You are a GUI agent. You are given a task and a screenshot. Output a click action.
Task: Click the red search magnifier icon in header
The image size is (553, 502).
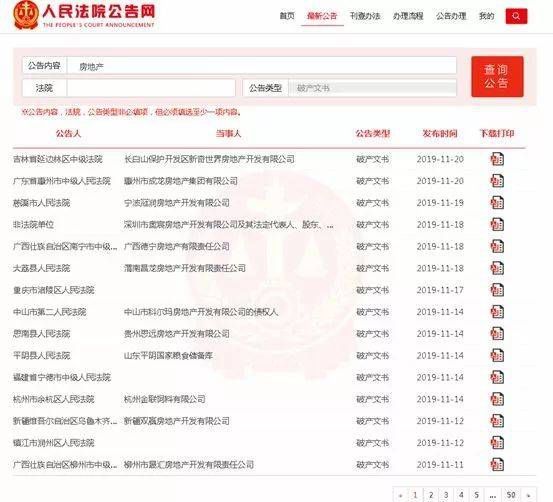coord(516,16)
